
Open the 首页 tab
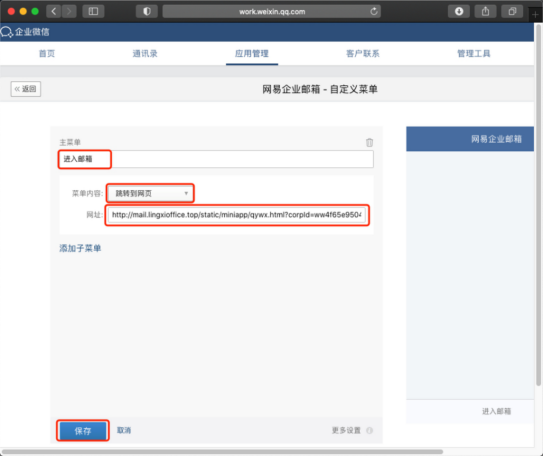tap(47, 53)
